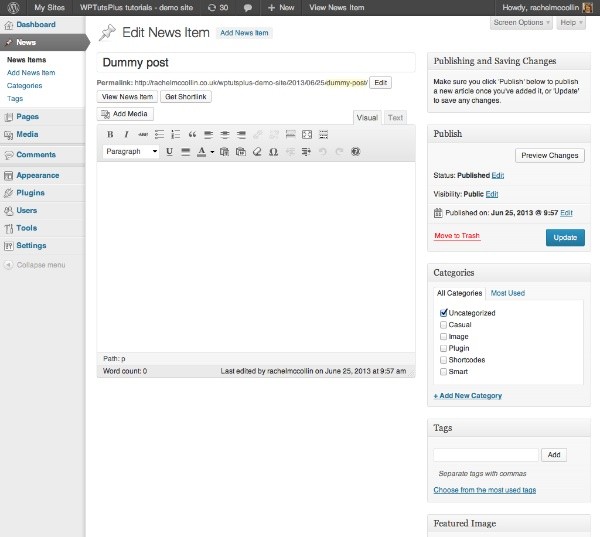This screenshot has width=600, height=537.
Task: Apply underline formatting
Action: coord(170,152)
